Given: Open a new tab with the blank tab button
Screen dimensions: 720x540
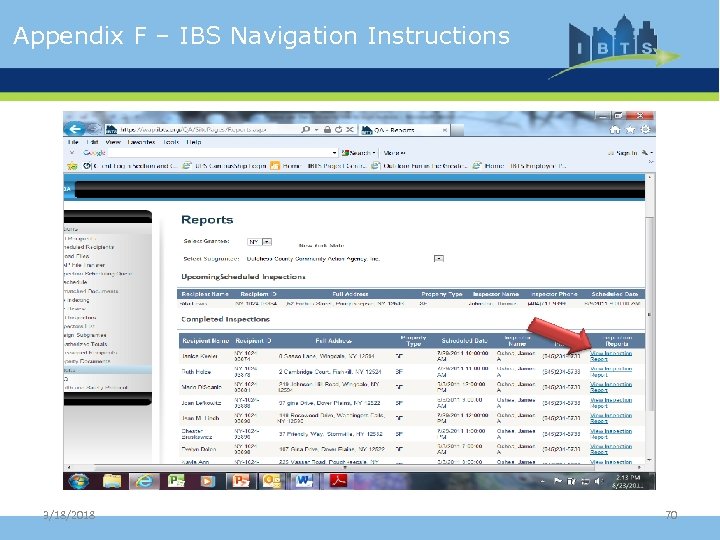Looking at the screenshot, I should point(457,130).
